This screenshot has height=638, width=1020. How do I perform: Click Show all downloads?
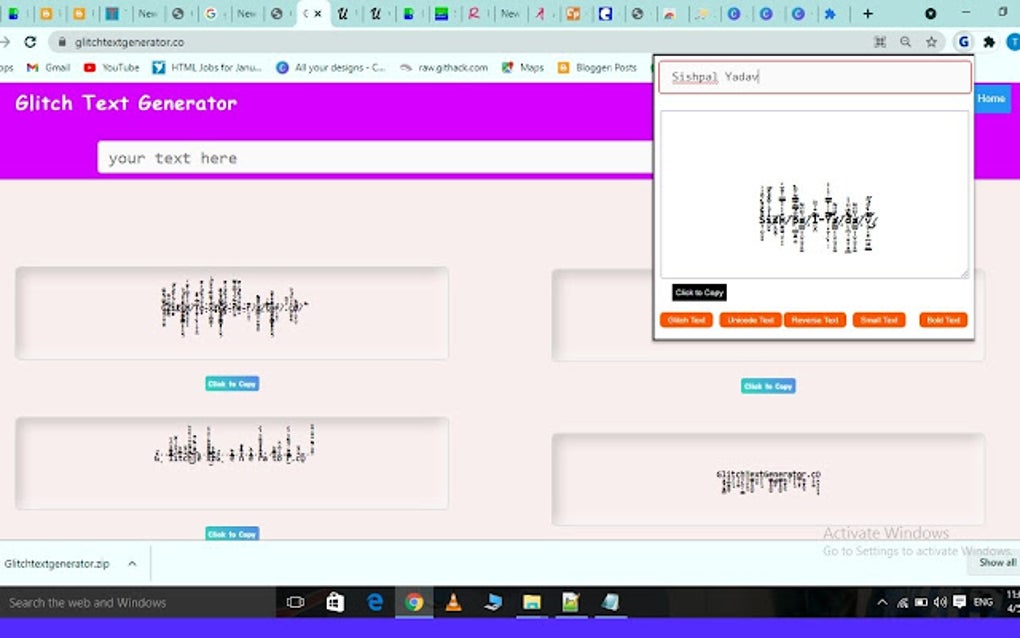[x=997, y=563]
